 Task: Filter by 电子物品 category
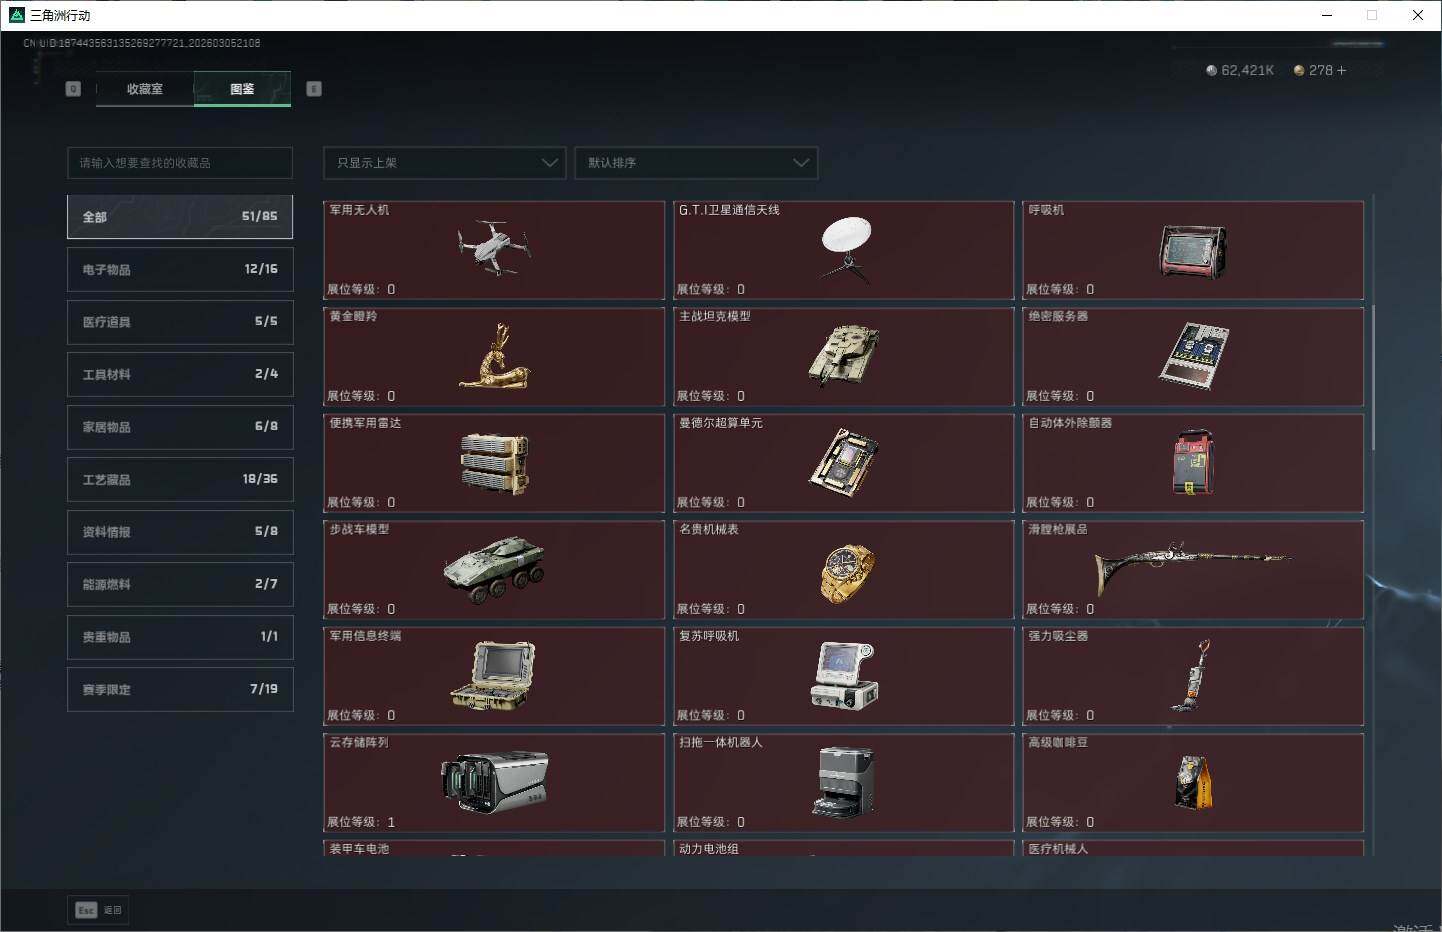click(180, 269)
